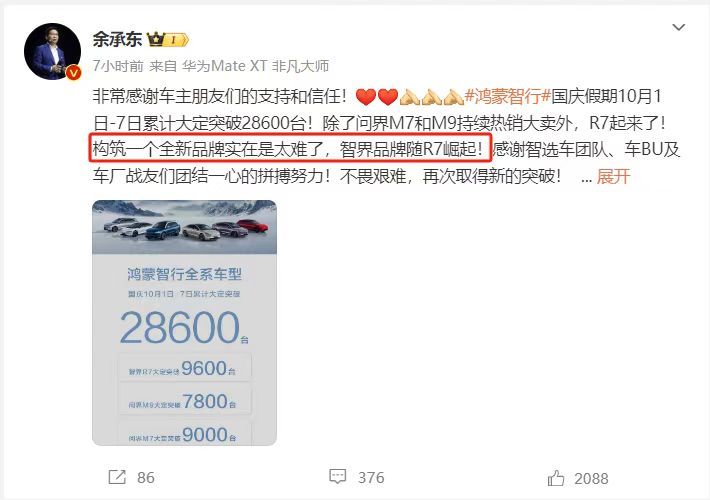Like the post with thumbs-up icon
The height and width of the screenshot is (500, 710).
[x=556, y=478]
